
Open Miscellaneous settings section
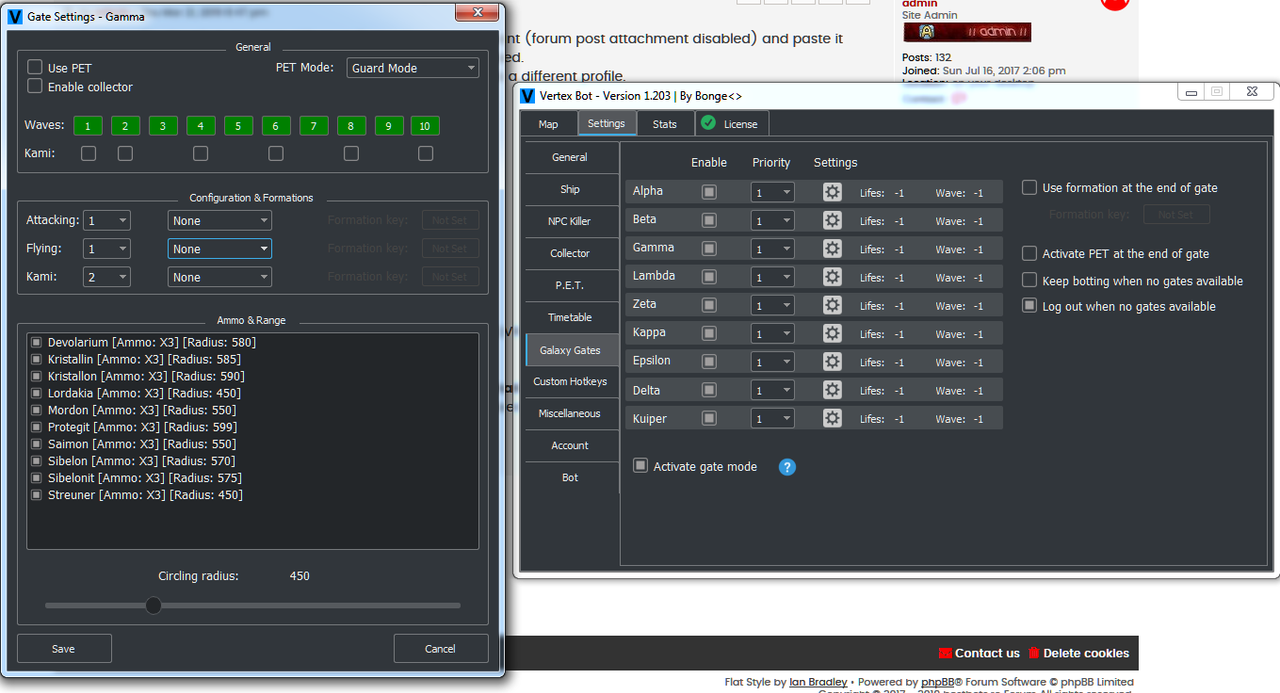tap(570, 413)
